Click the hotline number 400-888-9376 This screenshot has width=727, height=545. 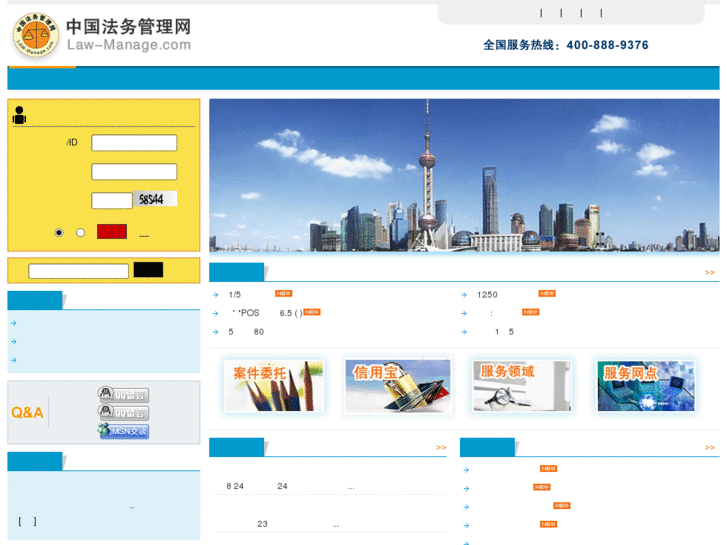point(607,45)
